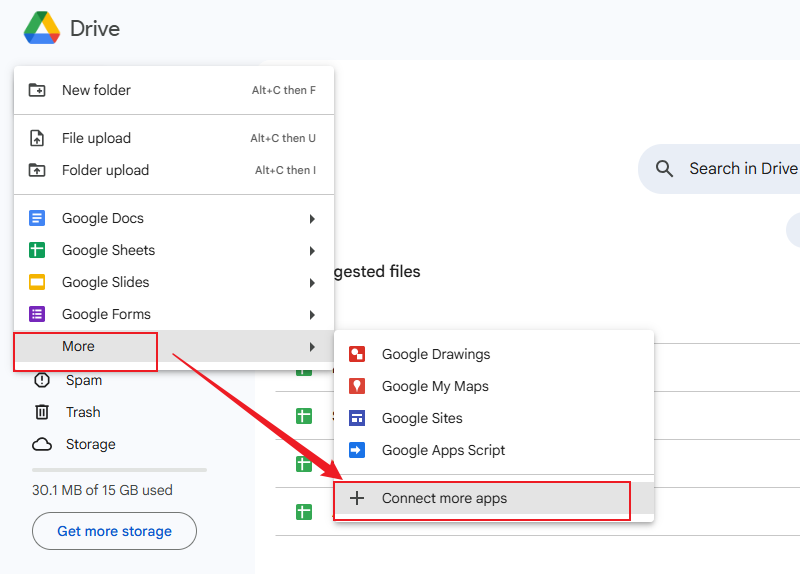
Task: Expand the Google Forms submenu arrow
Action: tap(312, 315)
